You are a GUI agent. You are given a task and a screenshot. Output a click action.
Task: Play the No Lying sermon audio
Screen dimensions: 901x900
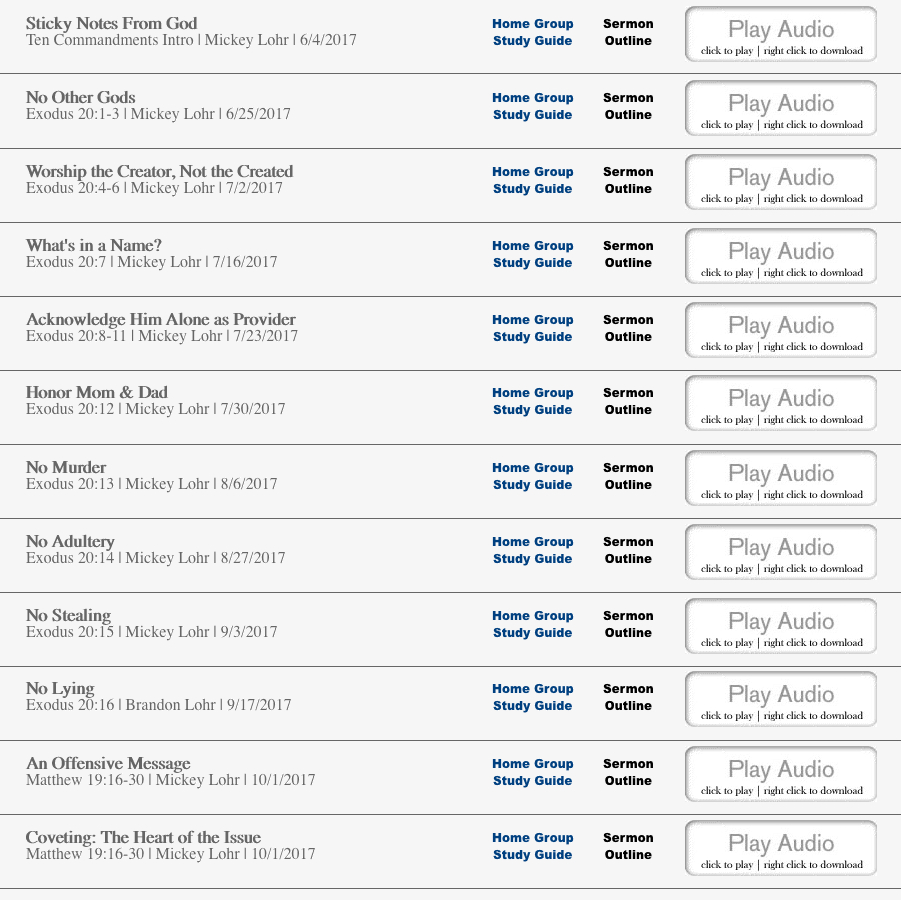(x=781, y=700)
